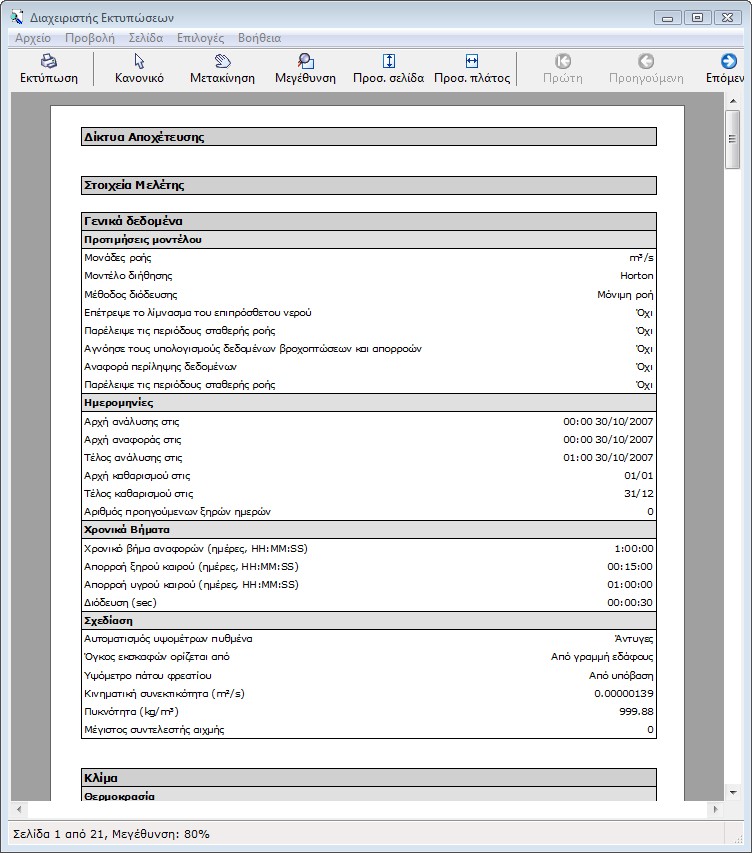This screenshot has width=752, height=853.
Task: Open the Επιλογές menu
Action: point(200,38)
